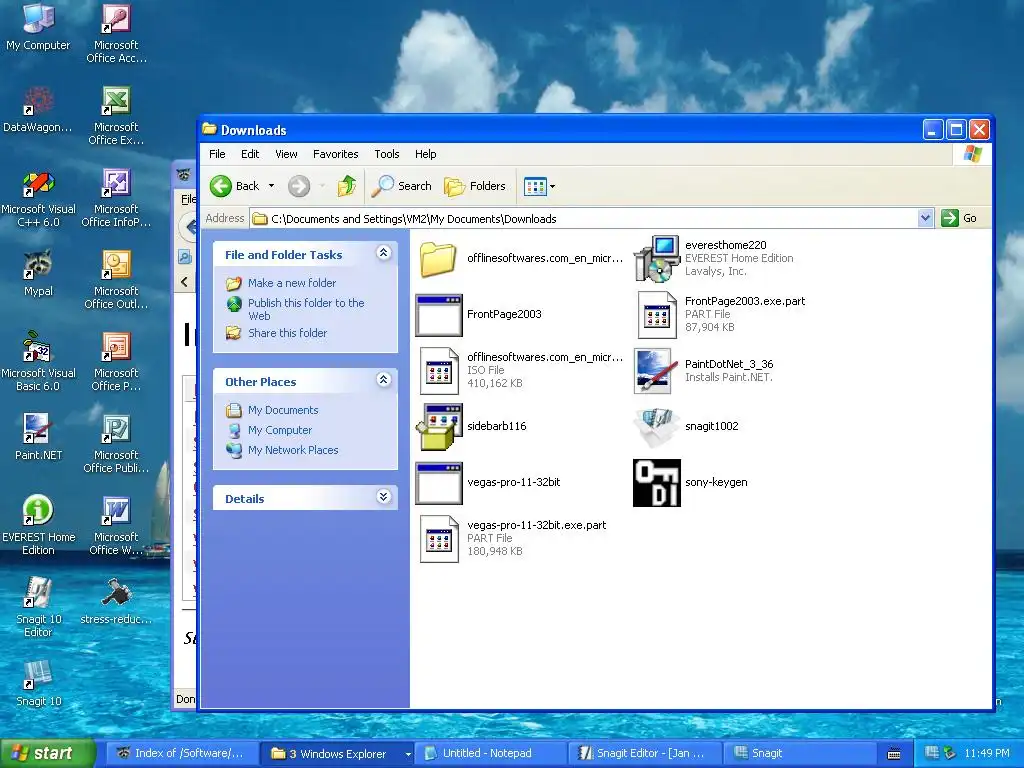Screen dimensions: 1024x768
Task: Select the sony-keygen icon
Action: click(657, 483)
